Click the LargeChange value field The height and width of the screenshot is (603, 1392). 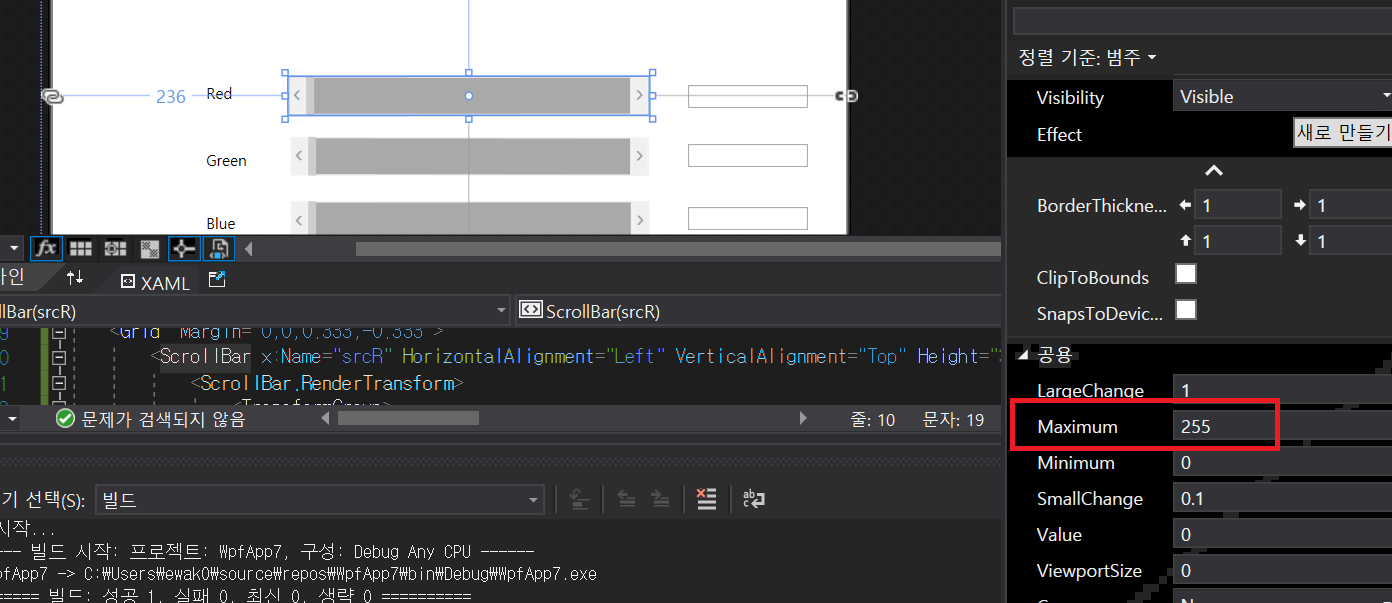[x=1282, y=390]
